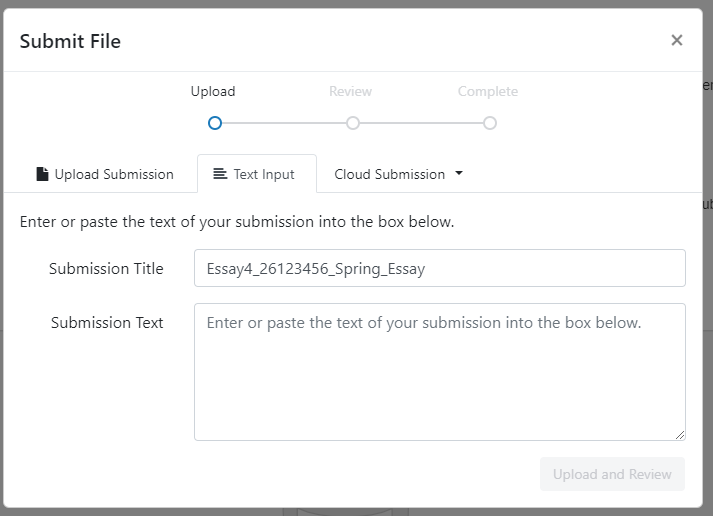This screenshot has height=516, width=713.
Task: Click the caret arrow beside Cloud Submission
Action: 459,173
